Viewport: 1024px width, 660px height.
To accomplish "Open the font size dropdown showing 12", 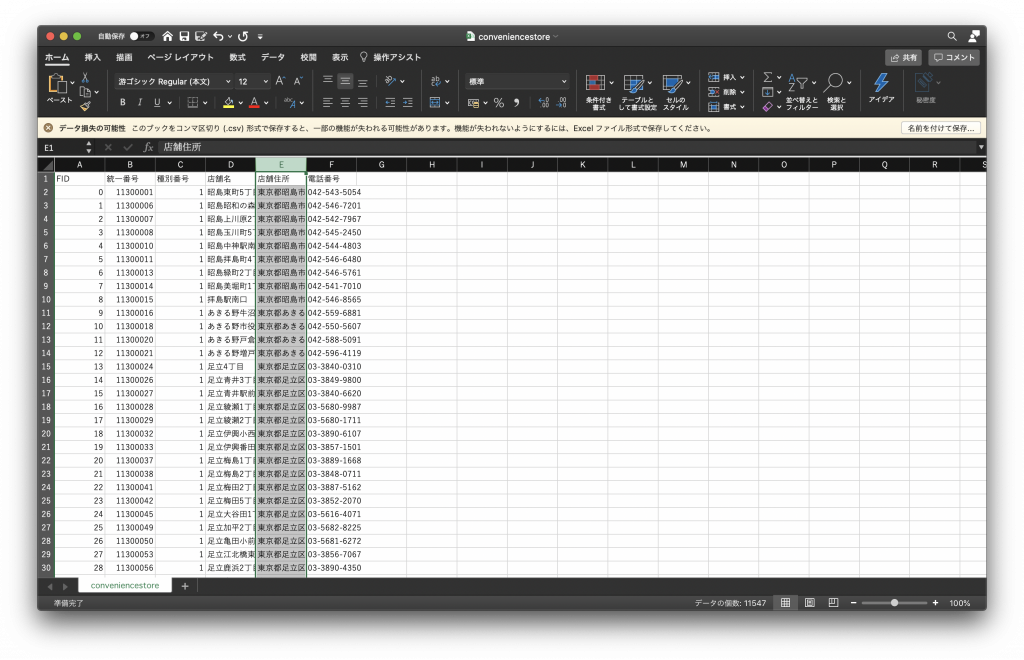I will [253, 82].
